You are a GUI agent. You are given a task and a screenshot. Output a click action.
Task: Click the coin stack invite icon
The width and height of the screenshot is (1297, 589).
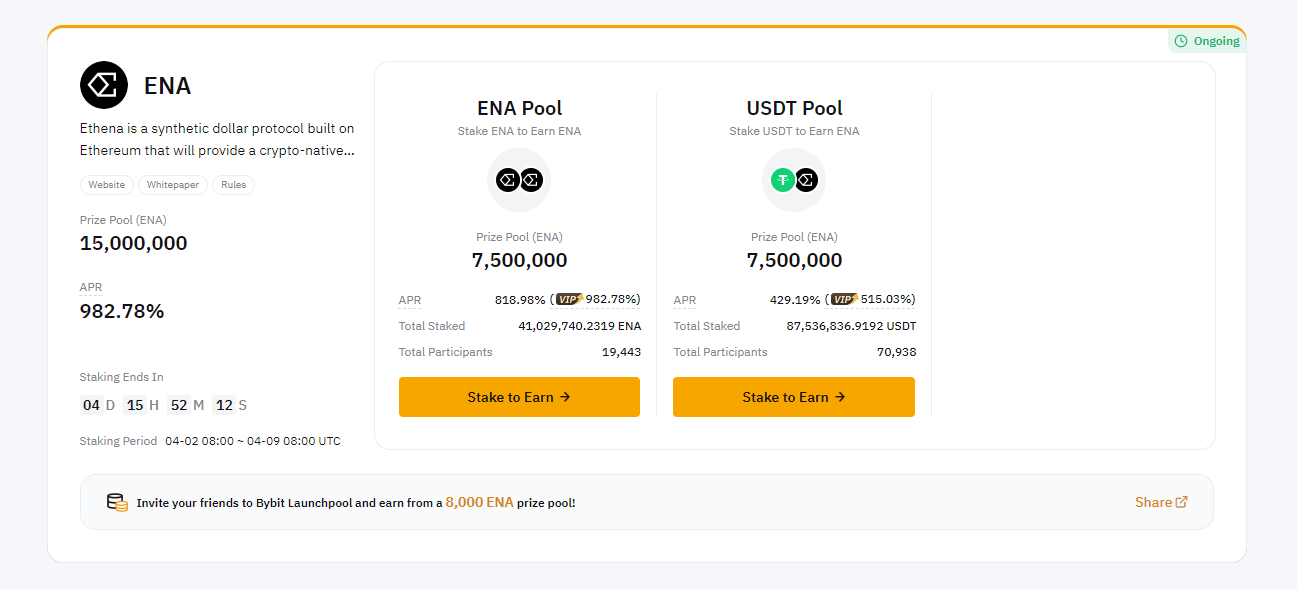coord(117,502)
